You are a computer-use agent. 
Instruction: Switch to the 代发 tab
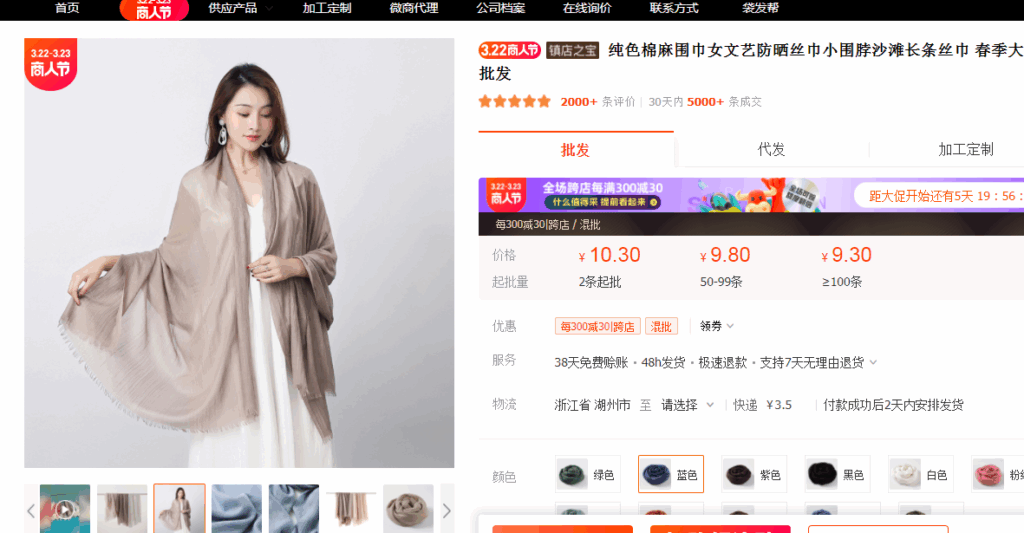tap(771, 150)
